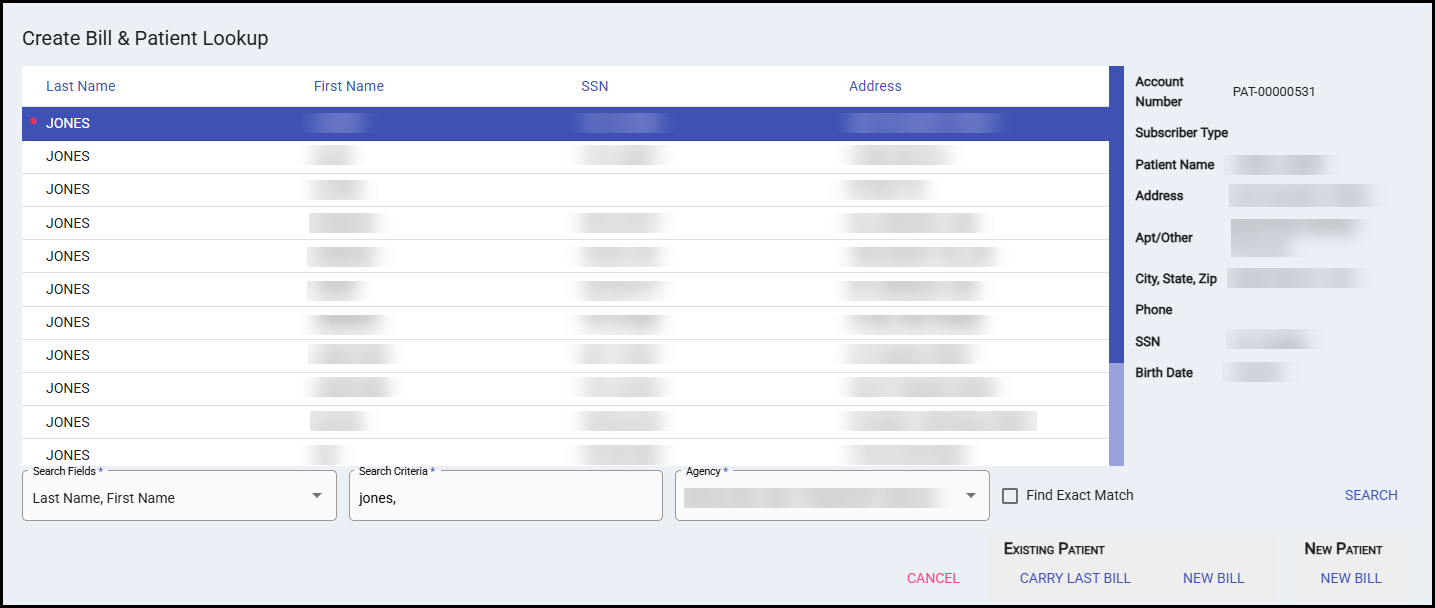The height and width of the screenshot is (608, 1435).
Task: Click the pink CANCEL button
Action: coord(932,578)
